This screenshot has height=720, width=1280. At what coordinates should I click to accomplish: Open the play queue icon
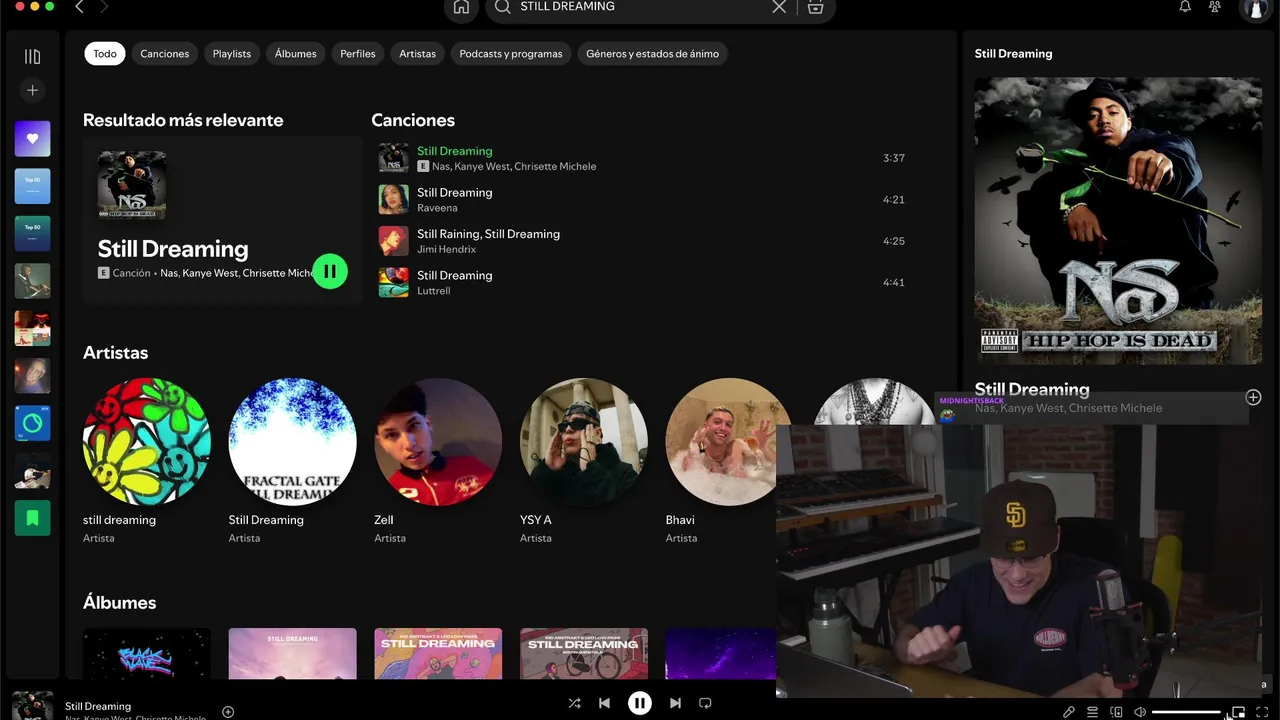pos(1092,712)
